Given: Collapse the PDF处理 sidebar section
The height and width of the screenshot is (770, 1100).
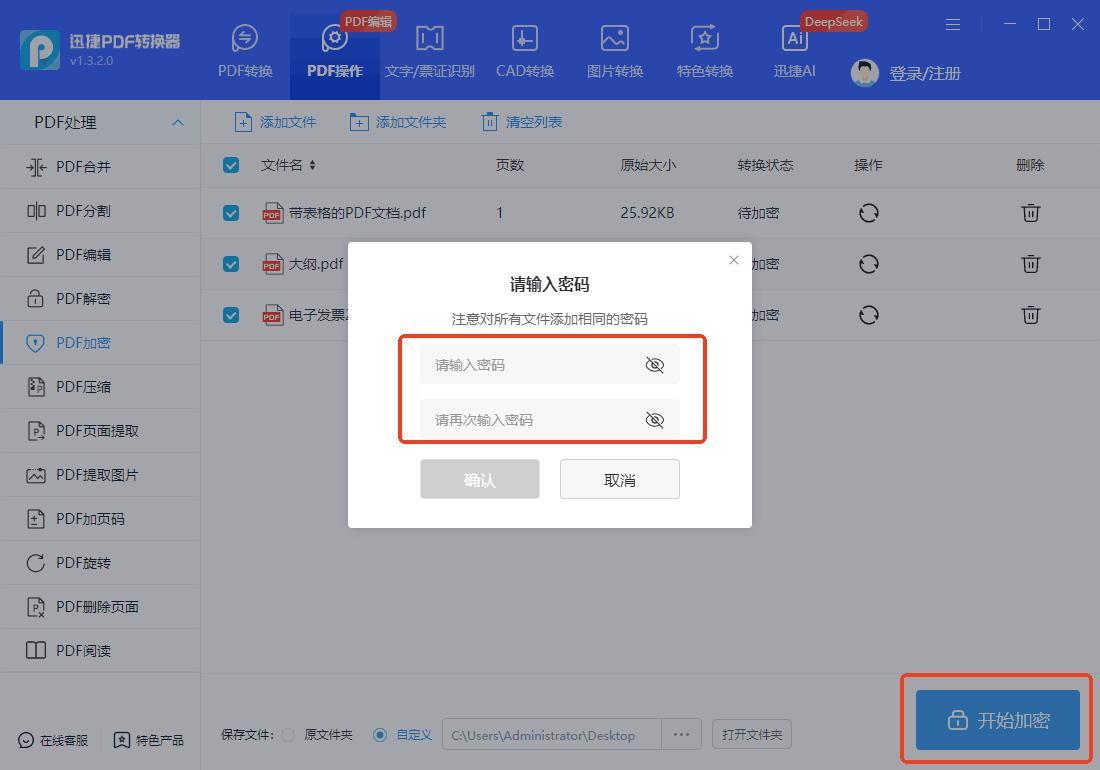Looking at the screenshot, I should (x=177, y=122).
